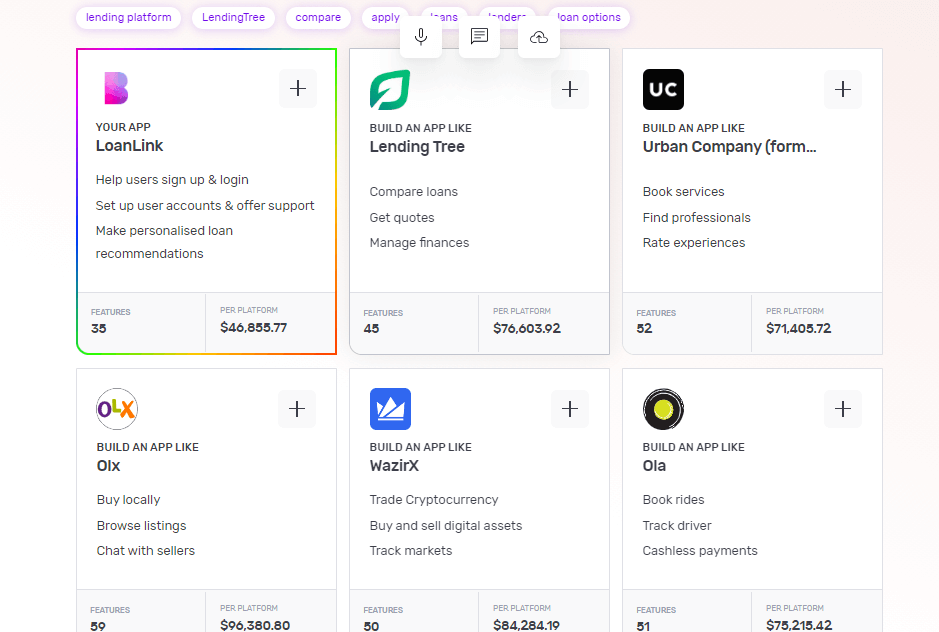Click 'Book rides' in Ola card
This screenshot has height=632, width=939.
(x=673, y=500)
